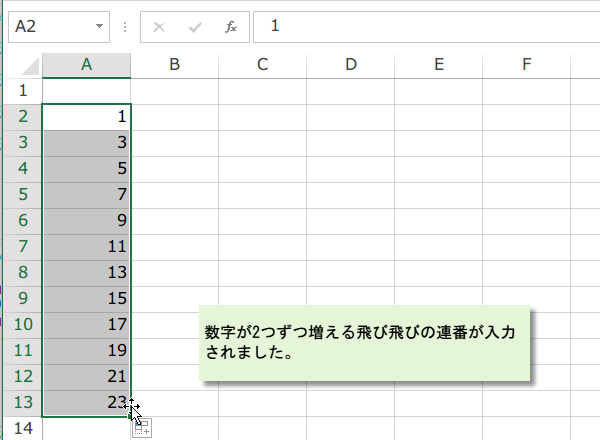Image resolution: width=600 pixels, height=440 pixels.
Task: Click empty cell C1
Action: point(262,90)
